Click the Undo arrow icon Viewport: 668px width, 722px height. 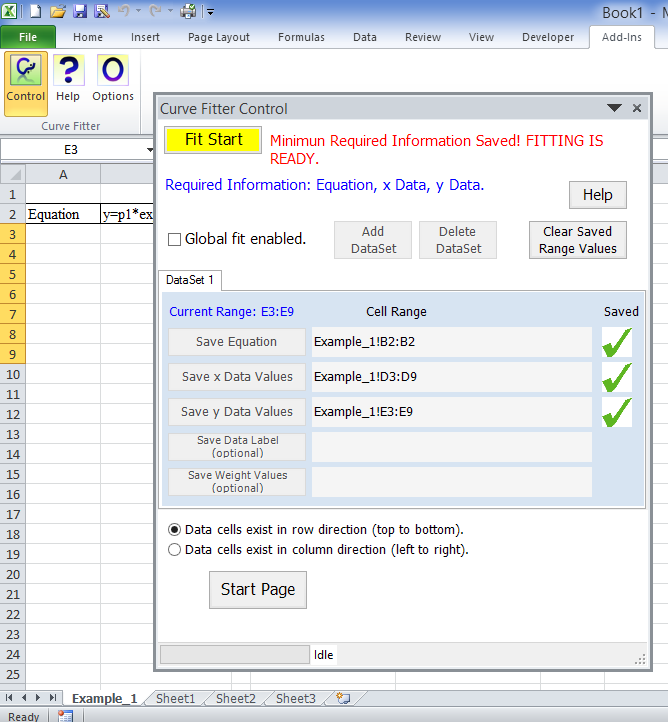(124, 11)
